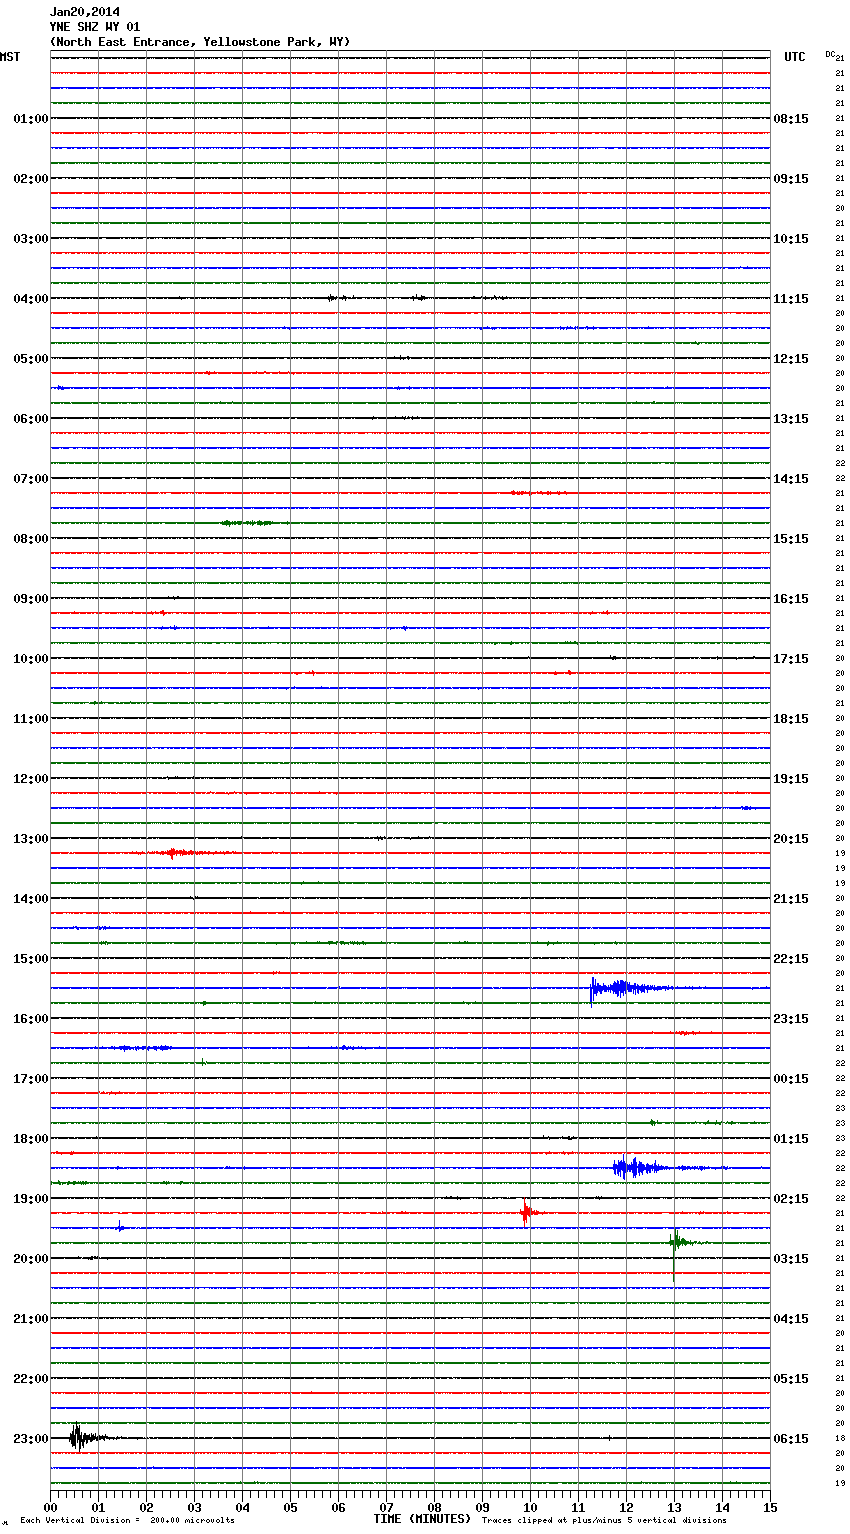Click the 11:15 UTC time label

pos(791,299)
